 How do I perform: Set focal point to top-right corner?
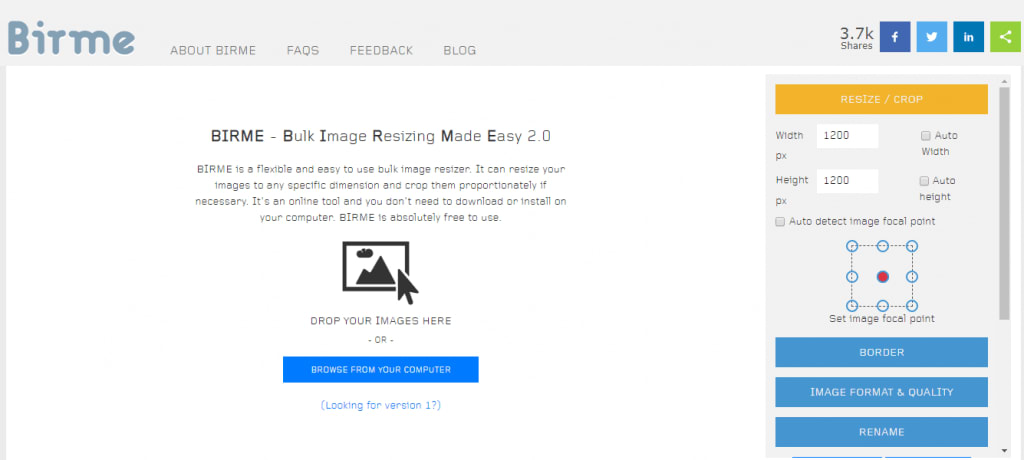pyautogui.click(x=912, y=246)
